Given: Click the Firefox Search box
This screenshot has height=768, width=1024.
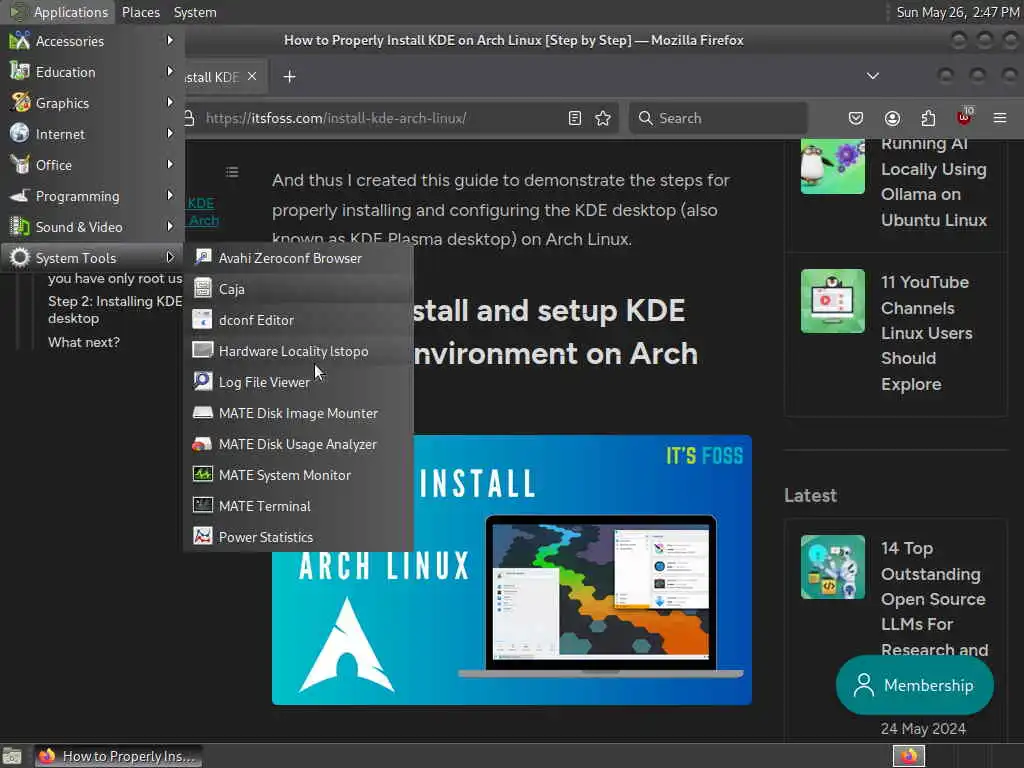Looking at the screenshot, I should tap(718, 118).
